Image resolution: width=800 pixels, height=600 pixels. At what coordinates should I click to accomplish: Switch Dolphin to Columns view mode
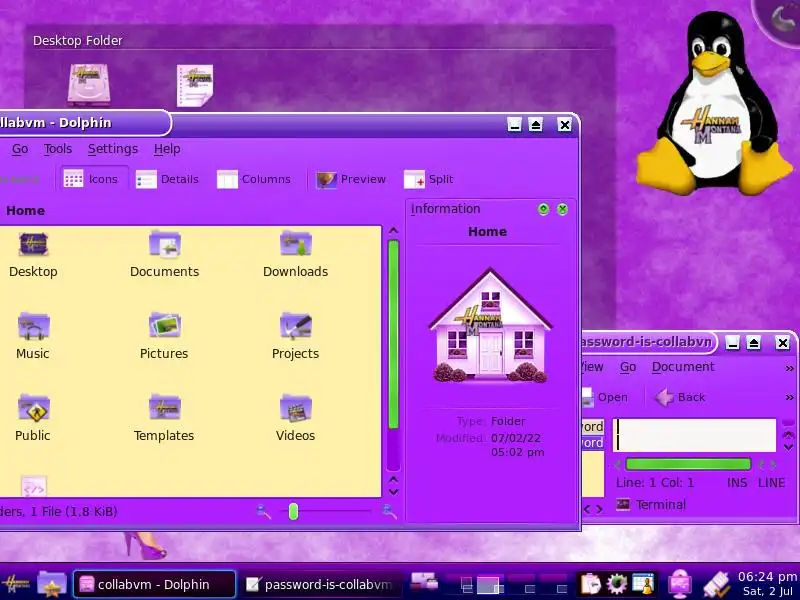(x=254, y=179)
